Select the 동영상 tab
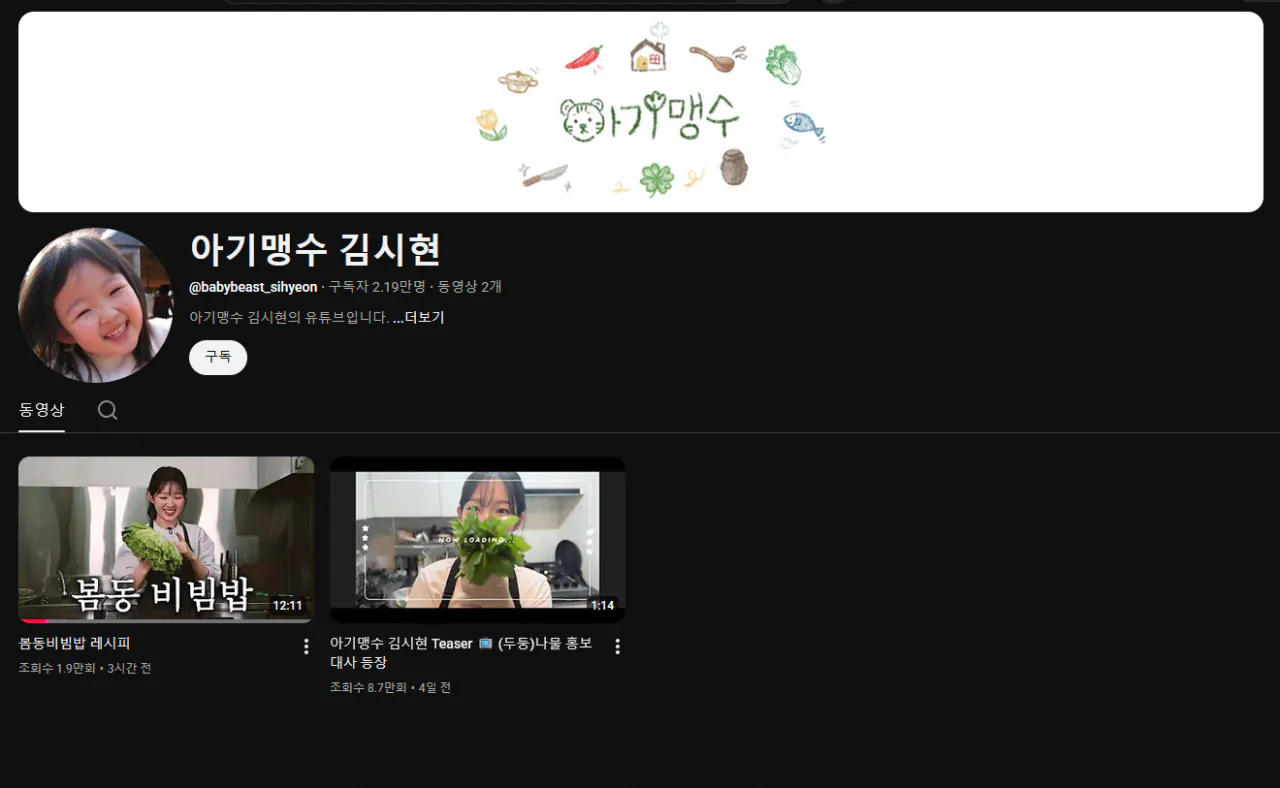 click(x=41, y=410)
